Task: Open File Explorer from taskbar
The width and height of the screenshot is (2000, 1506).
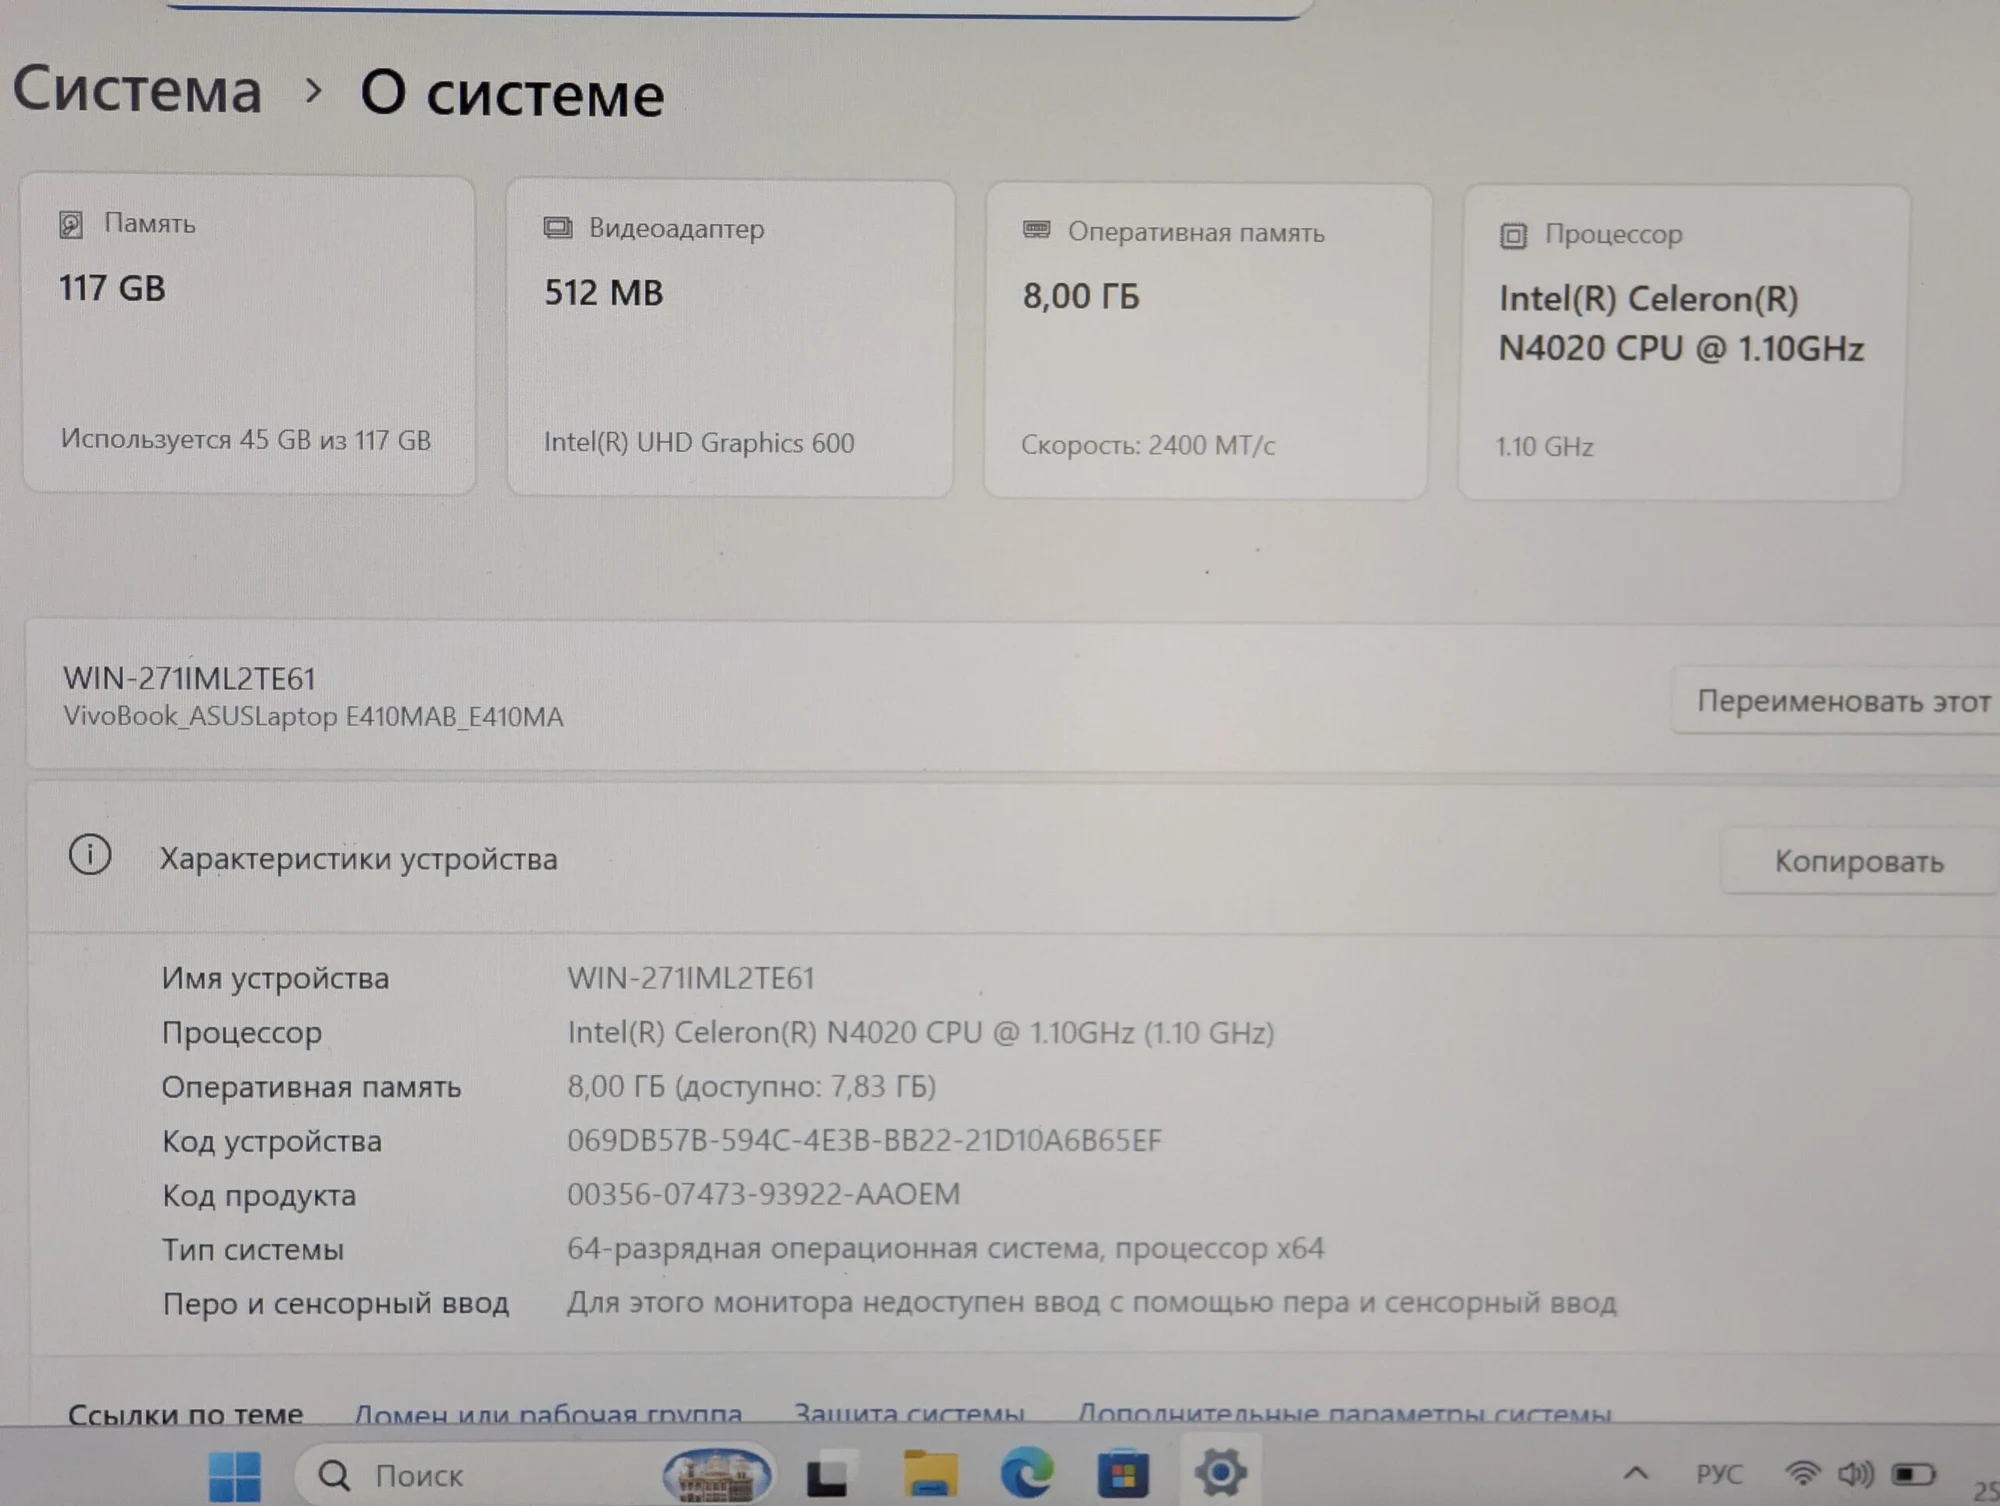Action: (931, 1474)
